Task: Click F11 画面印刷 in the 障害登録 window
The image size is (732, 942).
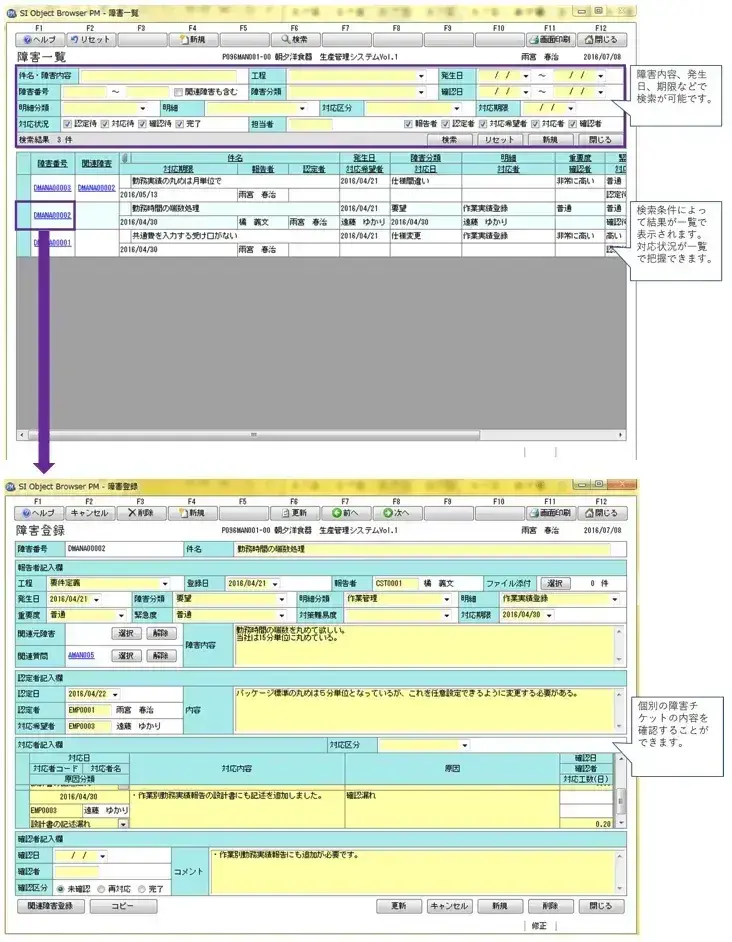Action: click(550, 513)
